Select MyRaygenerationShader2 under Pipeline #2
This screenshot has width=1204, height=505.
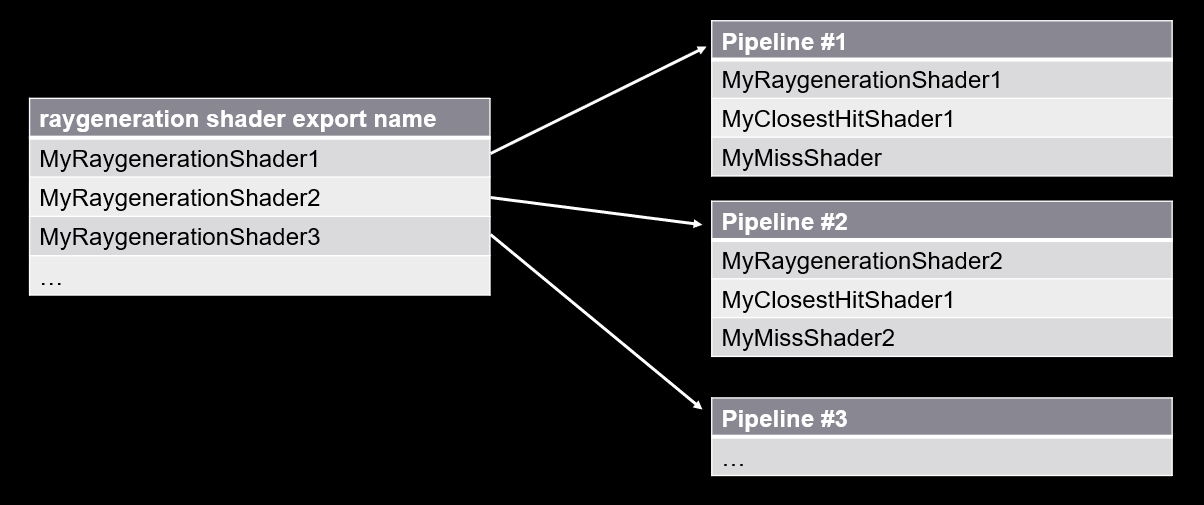click(941, 261)
